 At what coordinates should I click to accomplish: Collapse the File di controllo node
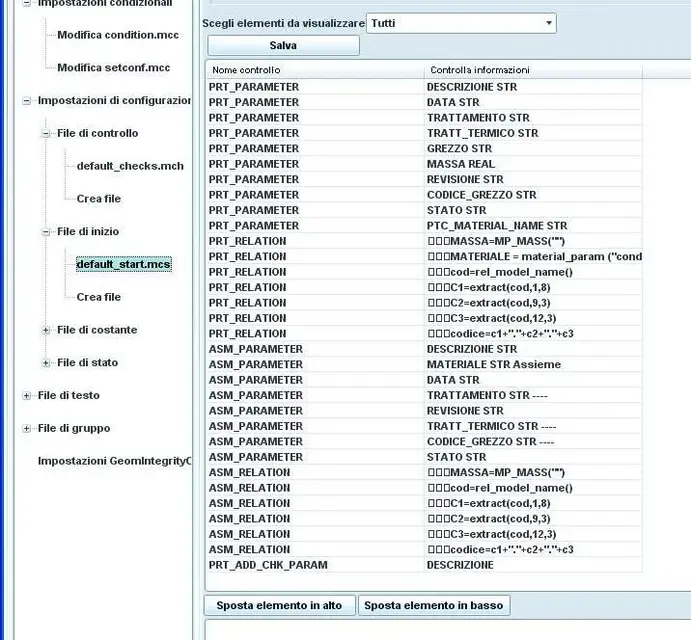46,134
